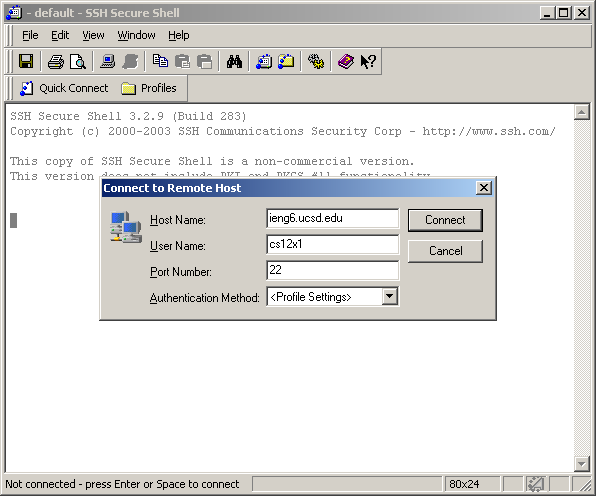This screenshot has width=596, height=496.
Task: Expand the Authentication Method dropdown
Action: 390,296
